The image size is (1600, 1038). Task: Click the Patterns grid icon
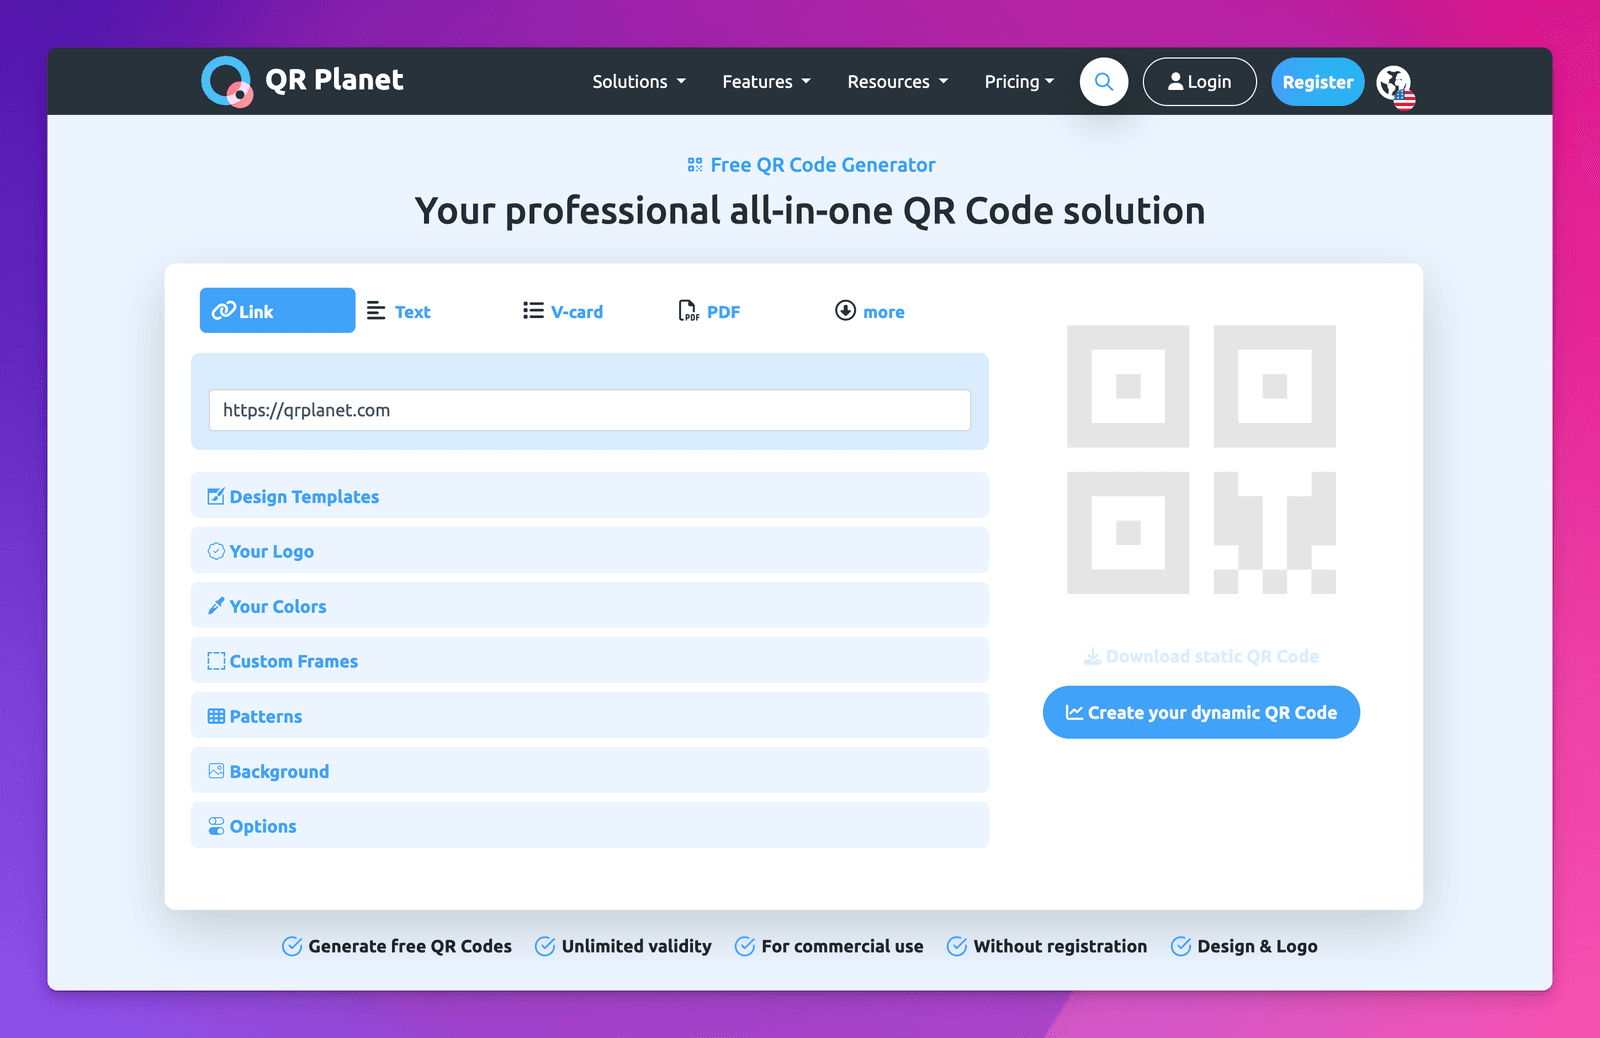(x=216, y=716)
